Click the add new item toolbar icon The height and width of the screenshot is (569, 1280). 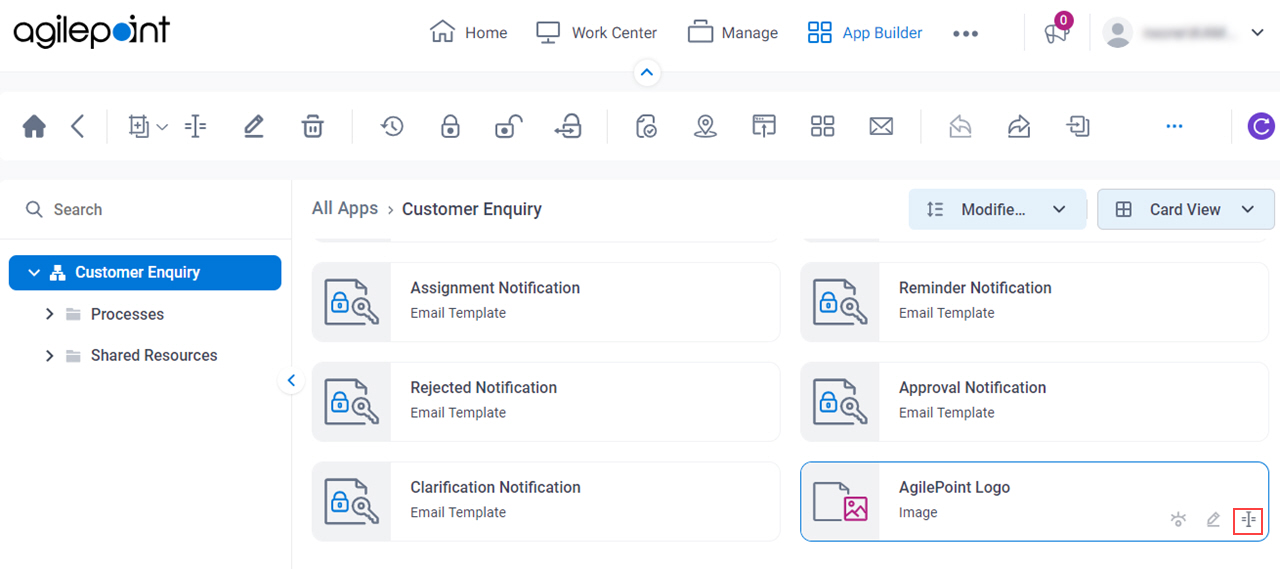138,126
